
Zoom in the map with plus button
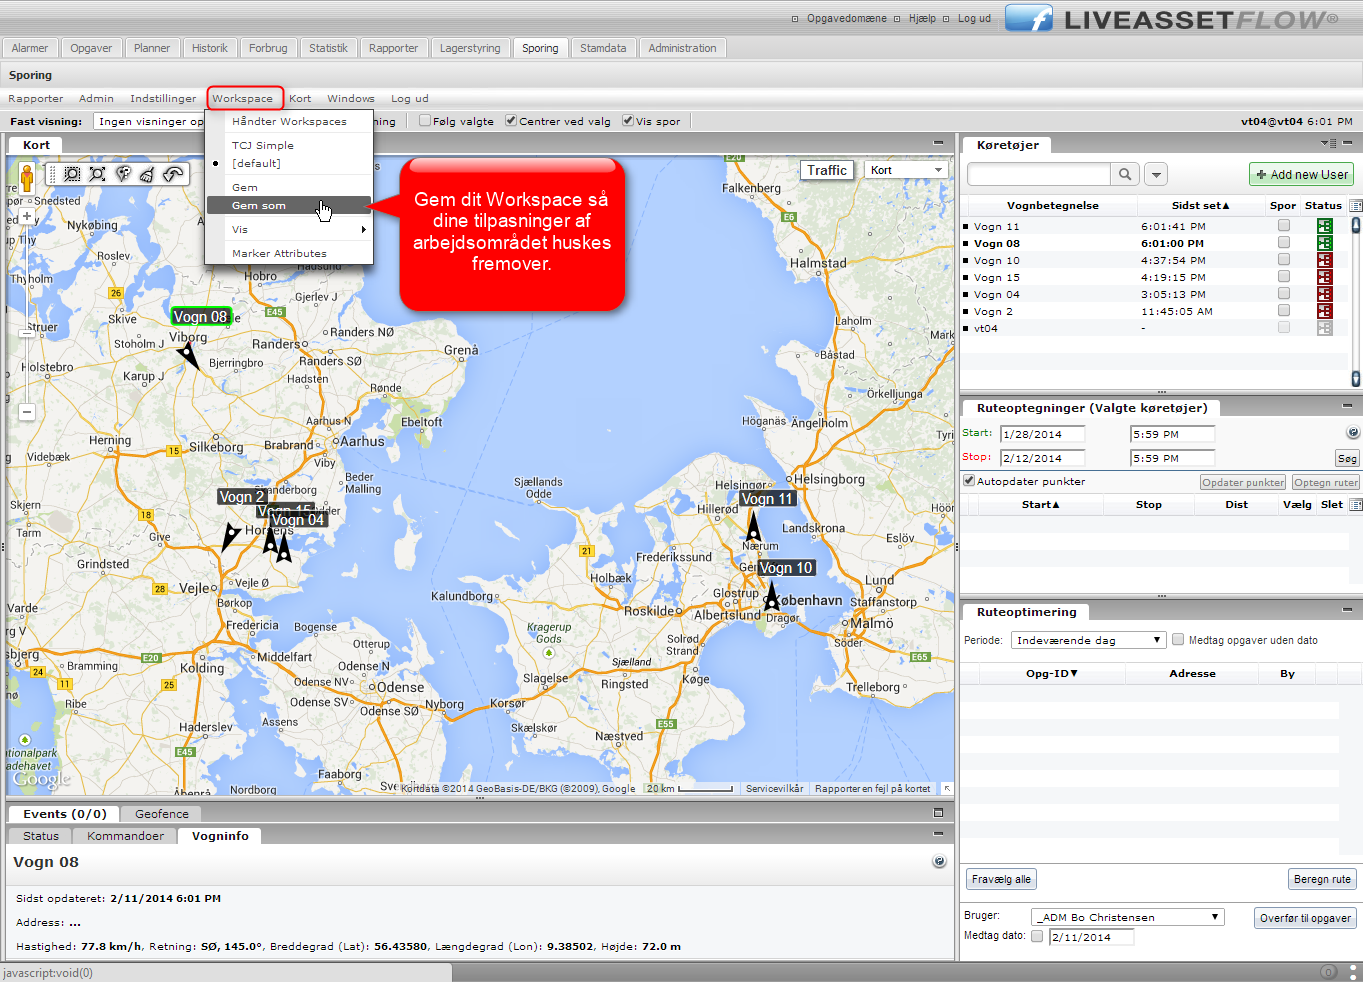click(x=27, y=217)
